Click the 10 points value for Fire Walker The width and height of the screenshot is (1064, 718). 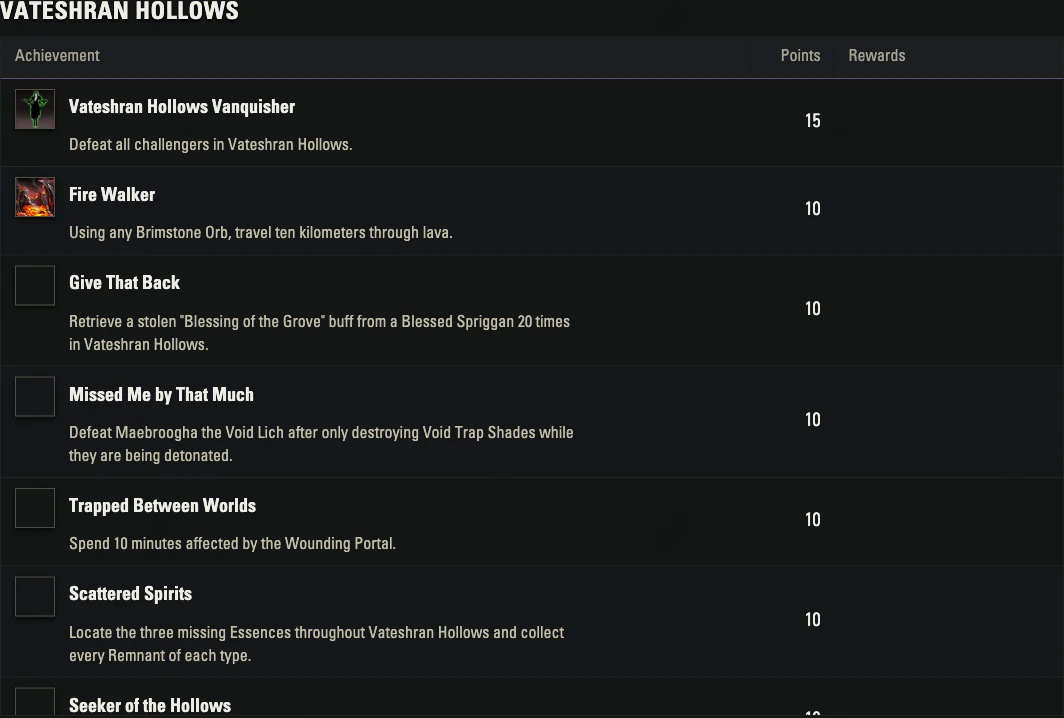tap(812, 209)
